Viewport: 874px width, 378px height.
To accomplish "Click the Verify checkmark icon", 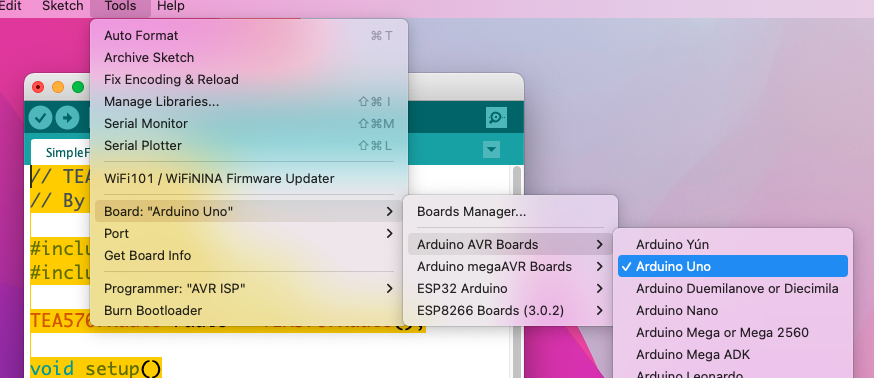I will coord(41,118).
